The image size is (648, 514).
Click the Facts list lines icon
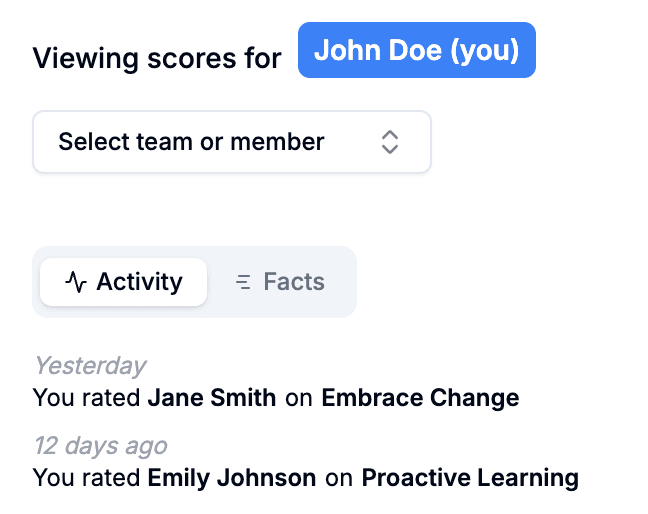click(x=243, y=282)
